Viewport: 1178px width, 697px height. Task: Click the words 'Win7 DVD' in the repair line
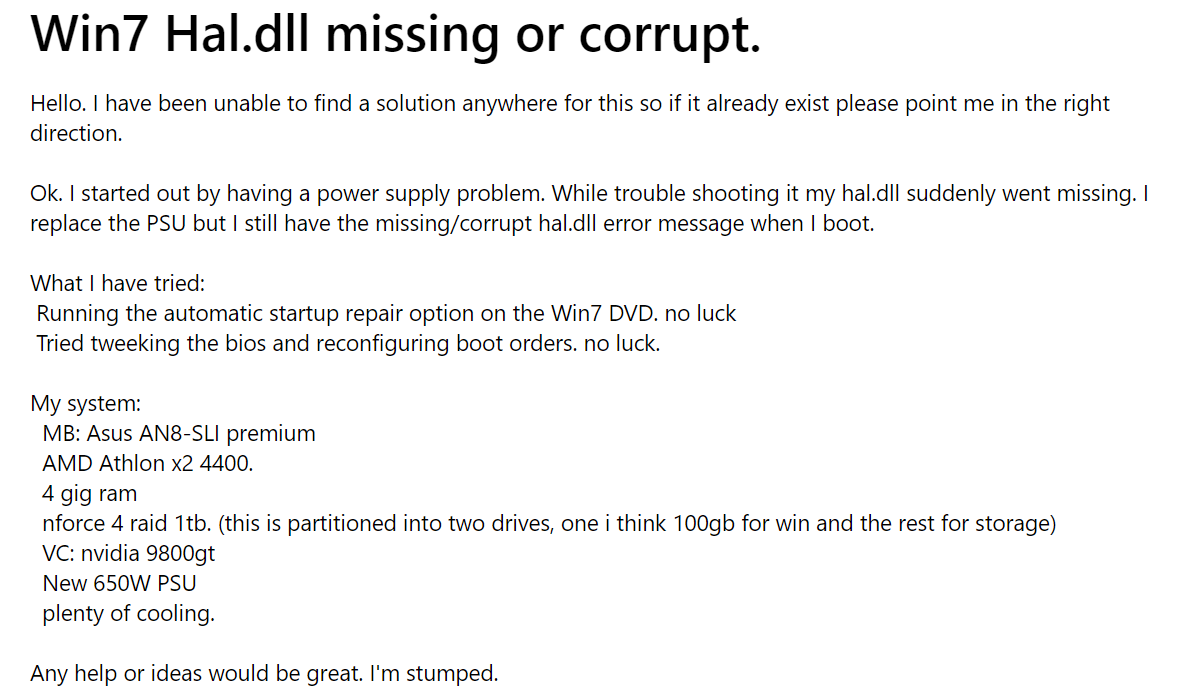pos(603,313)
